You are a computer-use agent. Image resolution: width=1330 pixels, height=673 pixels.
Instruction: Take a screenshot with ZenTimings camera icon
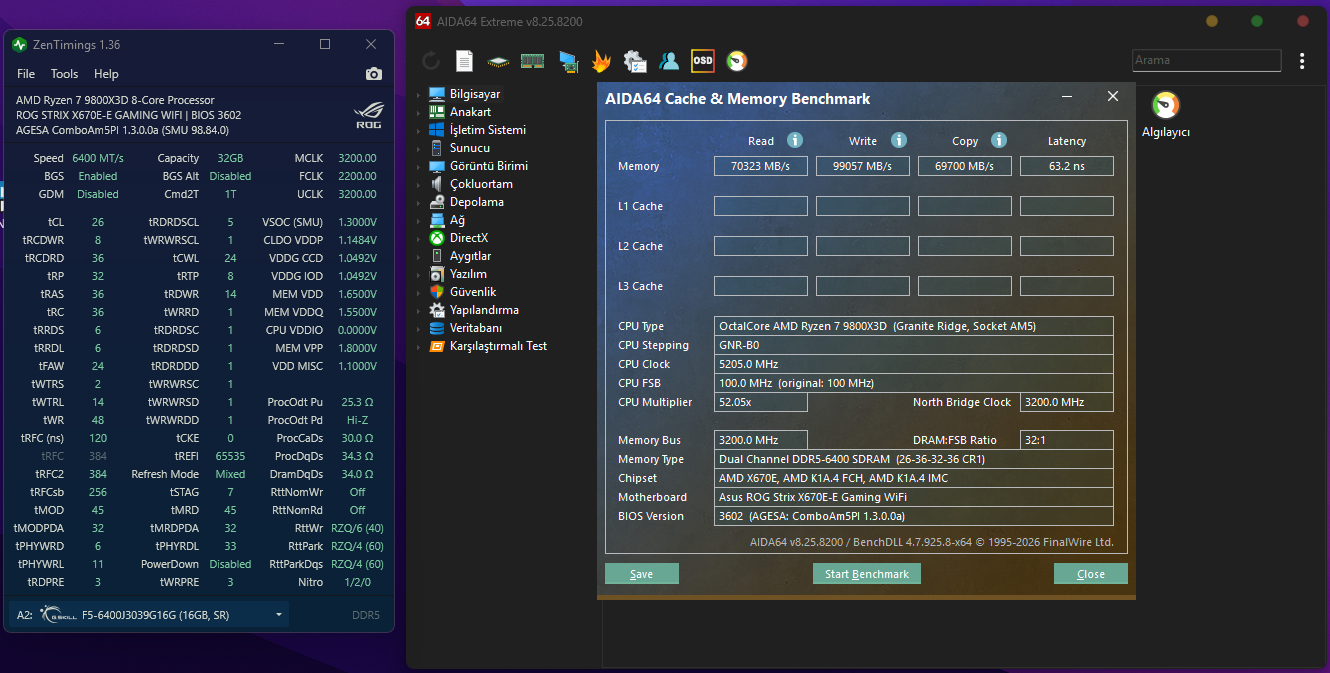tap(374, 74)
